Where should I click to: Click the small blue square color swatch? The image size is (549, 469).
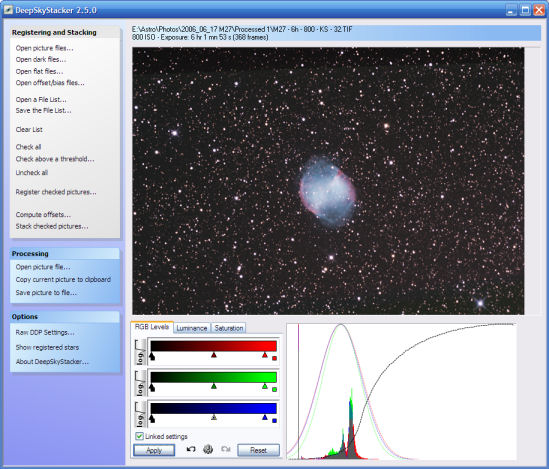274,421
